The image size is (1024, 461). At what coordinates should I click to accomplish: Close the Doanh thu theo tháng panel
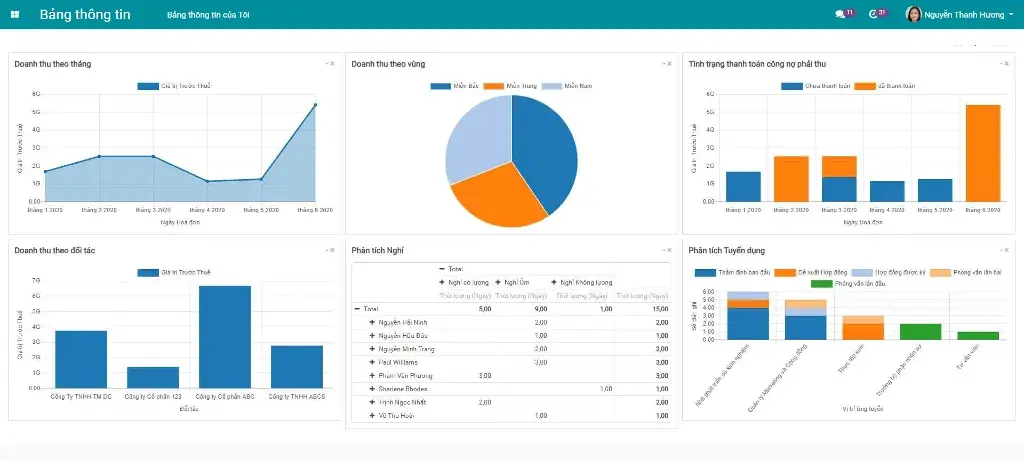click(333, 64)
